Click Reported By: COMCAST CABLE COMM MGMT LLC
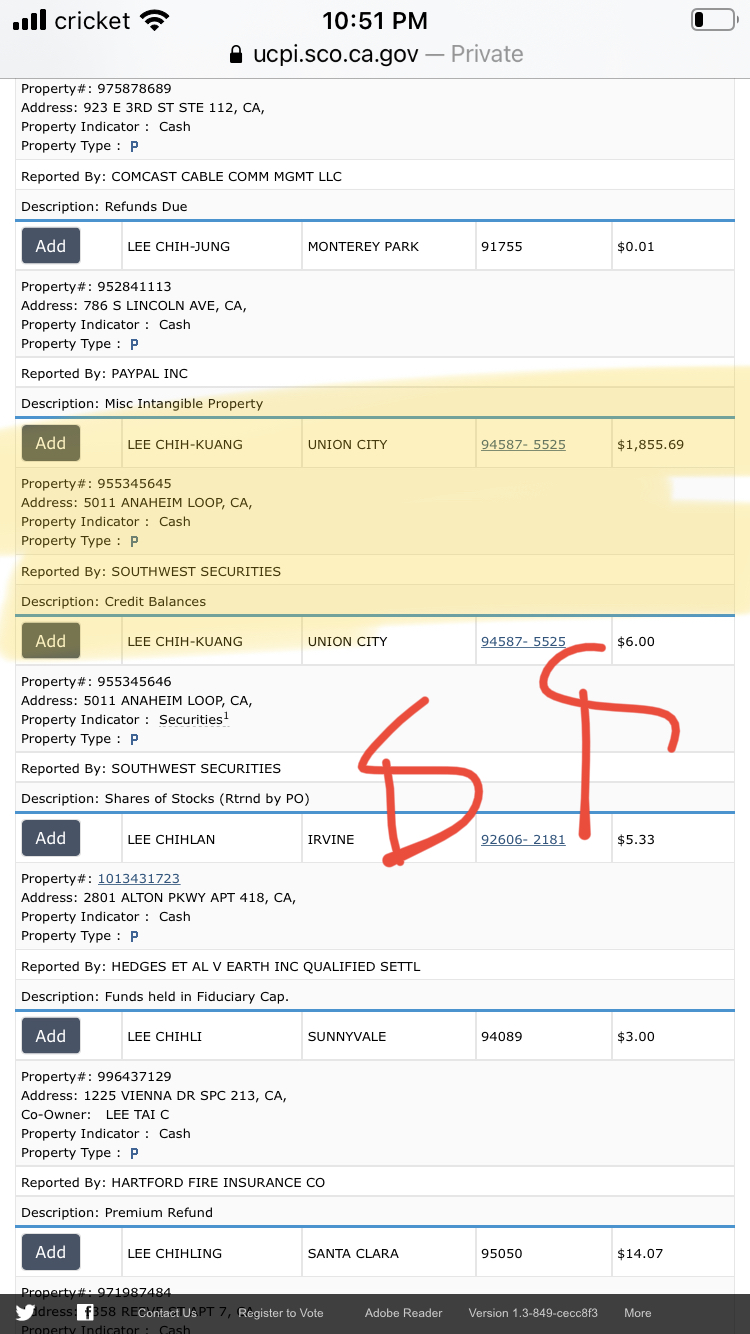 coord(181,176)
